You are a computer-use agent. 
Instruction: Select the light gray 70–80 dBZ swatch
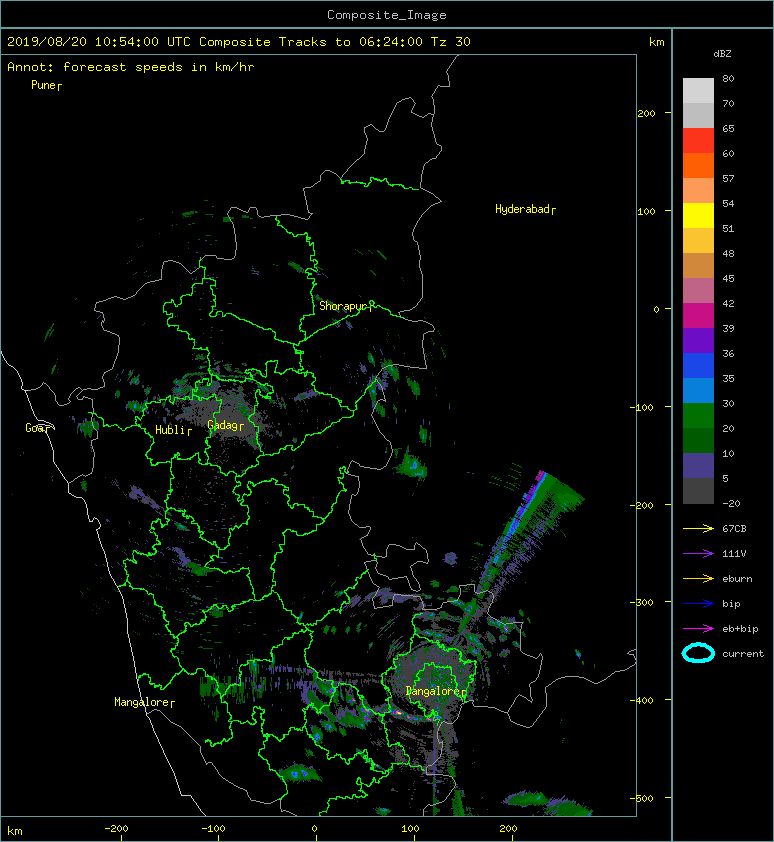pyautogui.click(x=698, y=91)
